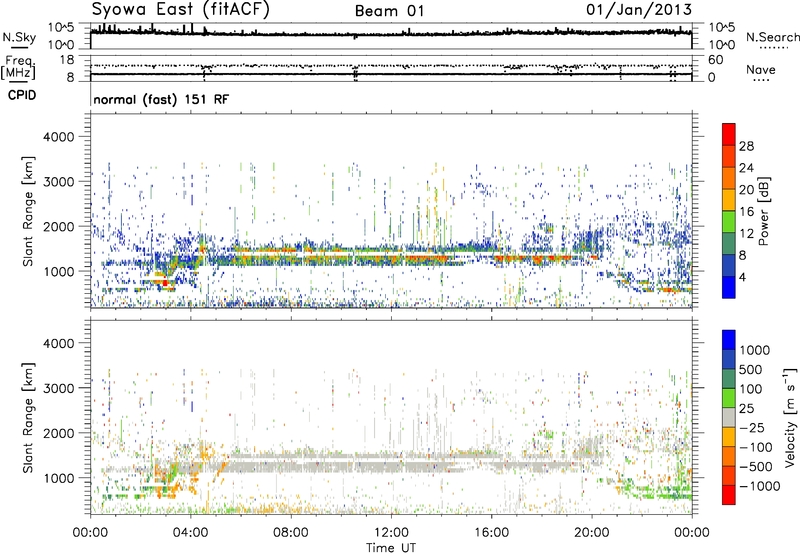This screenshot has width=800, height=554.
Task: Click the "2000" tick of the velocity panel
Action: (59, 433)
